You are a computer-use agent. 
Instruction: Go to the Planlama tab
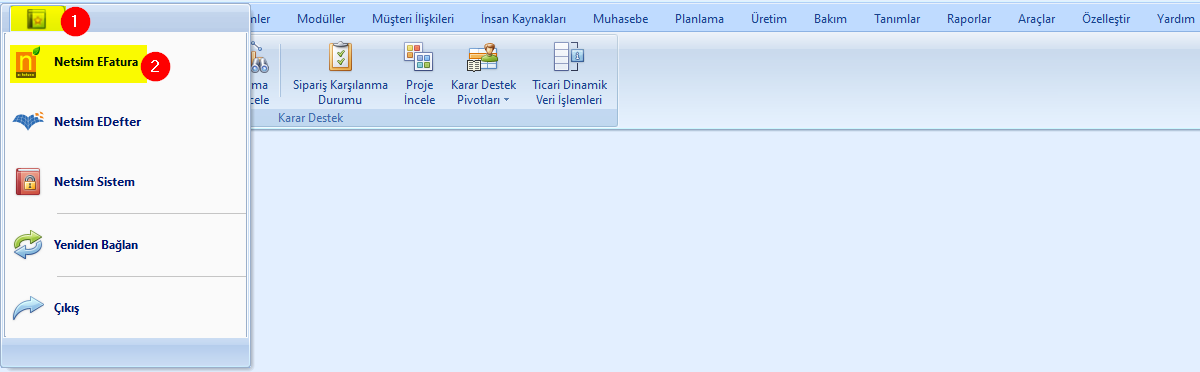click(x=700, y=19)
